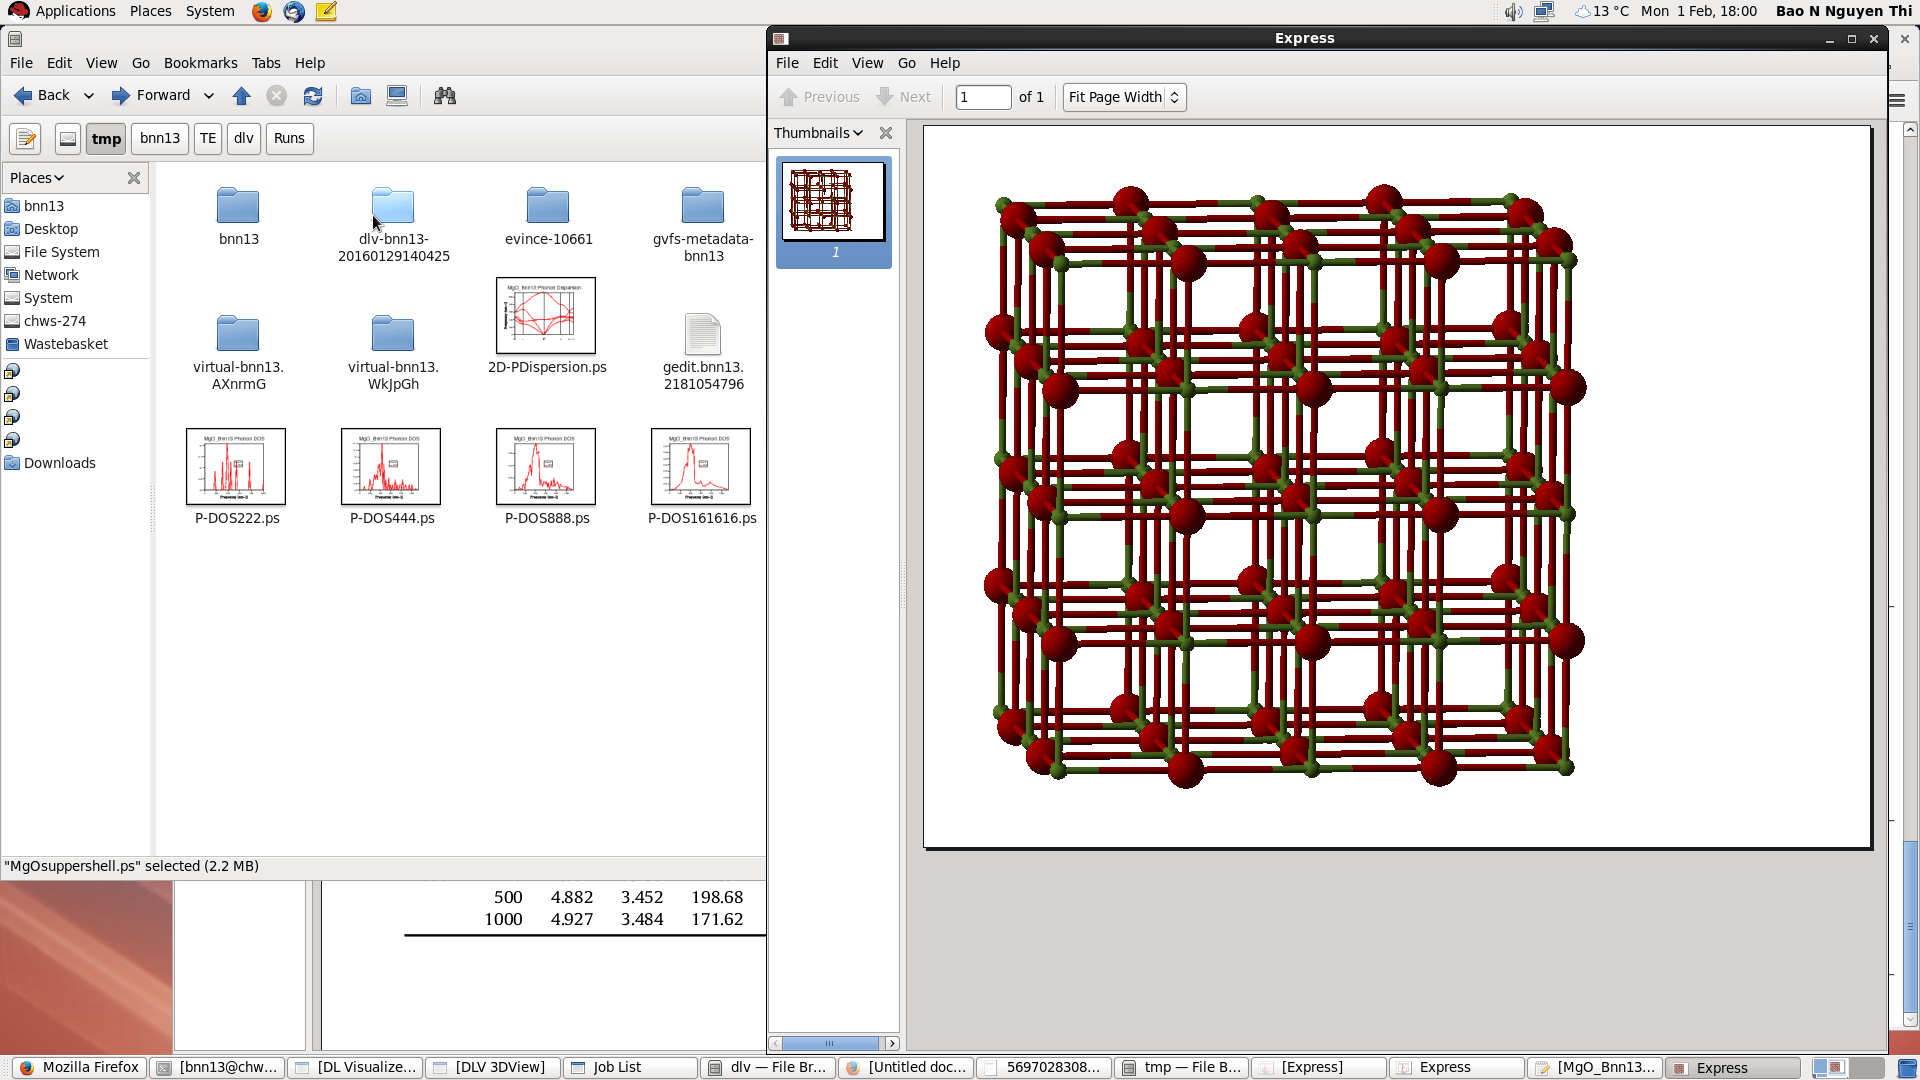Toggle the text location edit icon

(x=25, y=139)
